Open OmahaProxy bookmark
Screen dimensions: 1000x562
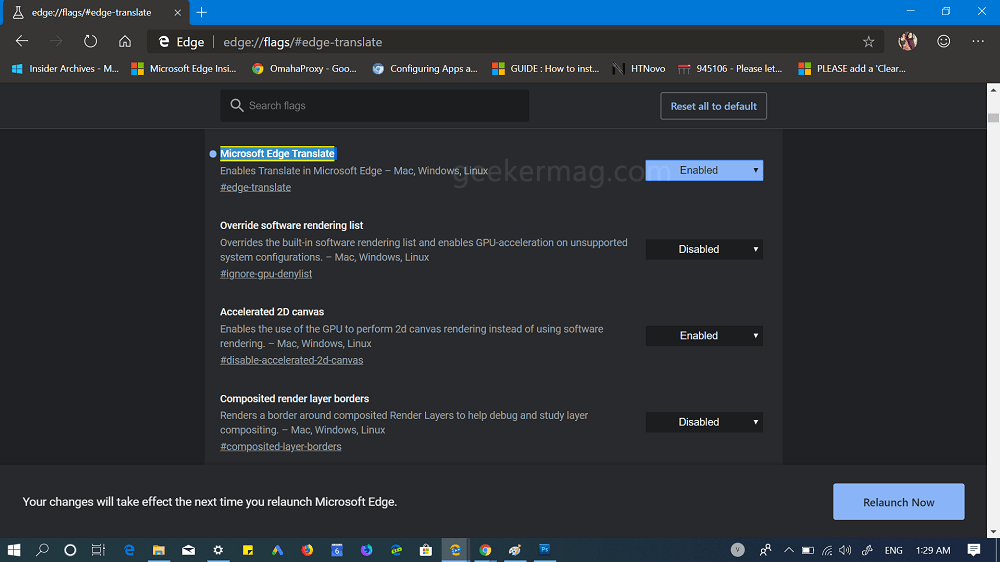pyautogui.click(x=304, y=68)
